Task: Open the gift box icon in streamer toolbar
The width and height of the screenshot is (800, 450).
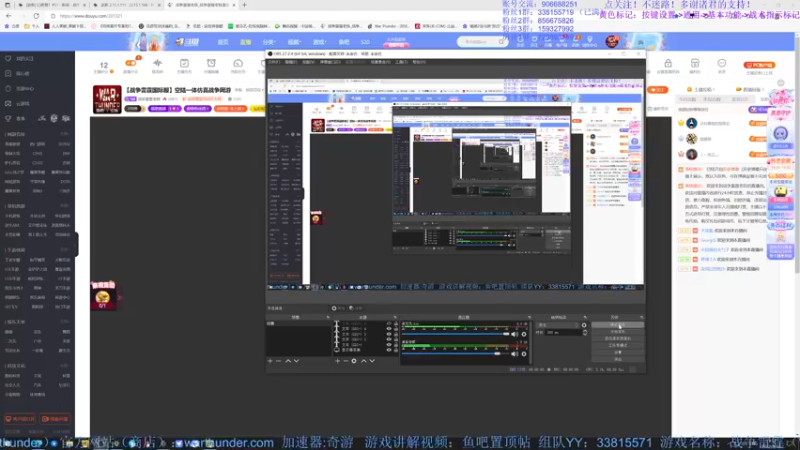Action: pyautogui.click(x=695, y=65)
